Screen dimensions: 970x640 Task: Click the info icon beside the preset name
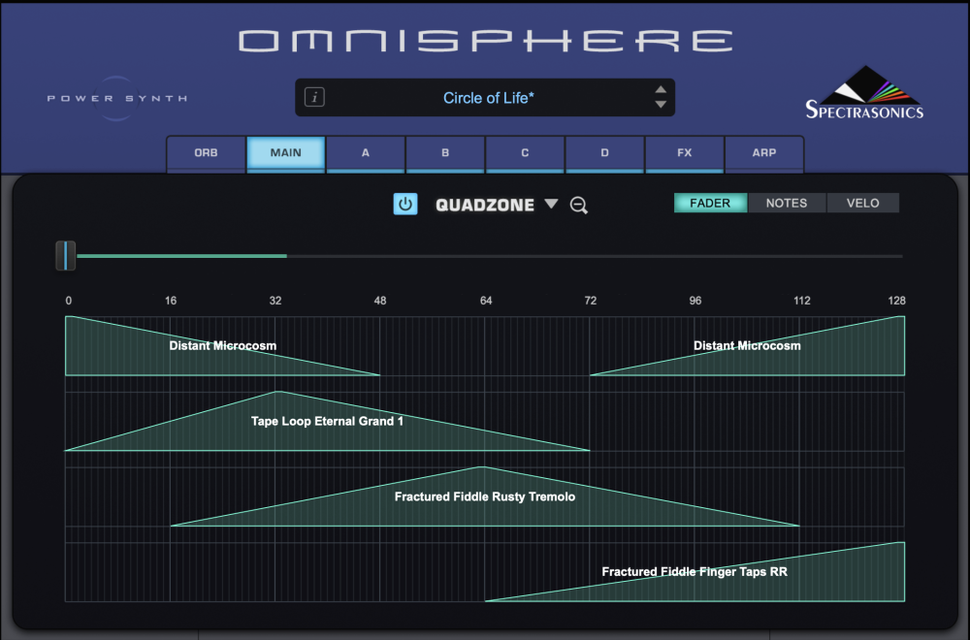pyautogui.click(x=315, y=97)
